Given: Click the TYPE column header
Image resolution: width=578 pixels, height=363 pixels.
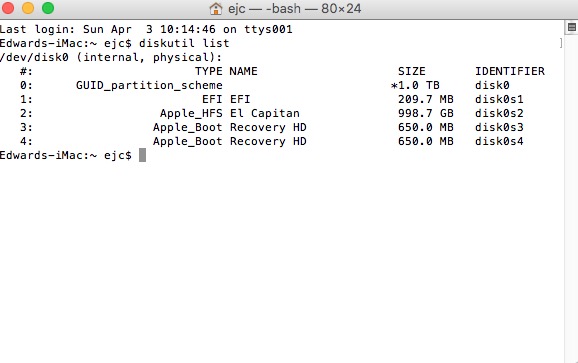Looking at the screenshot, I should click(x=208, y=71).
